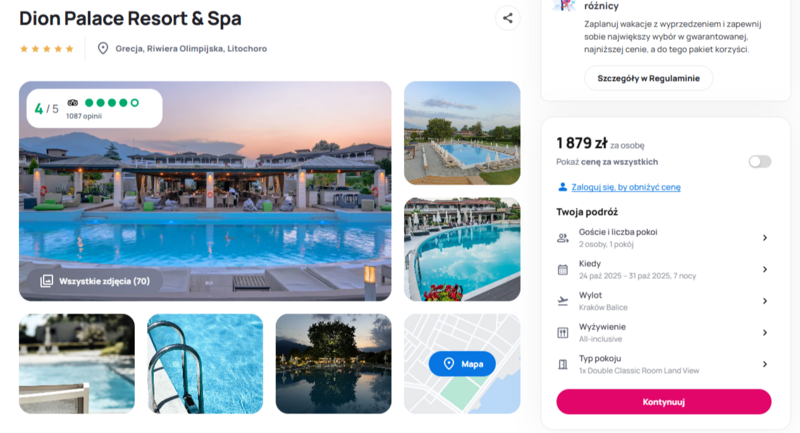The image size is (800, 433).
Task: Expand the Wylot Kraków Balice chevron
Action: pos(765,301)
